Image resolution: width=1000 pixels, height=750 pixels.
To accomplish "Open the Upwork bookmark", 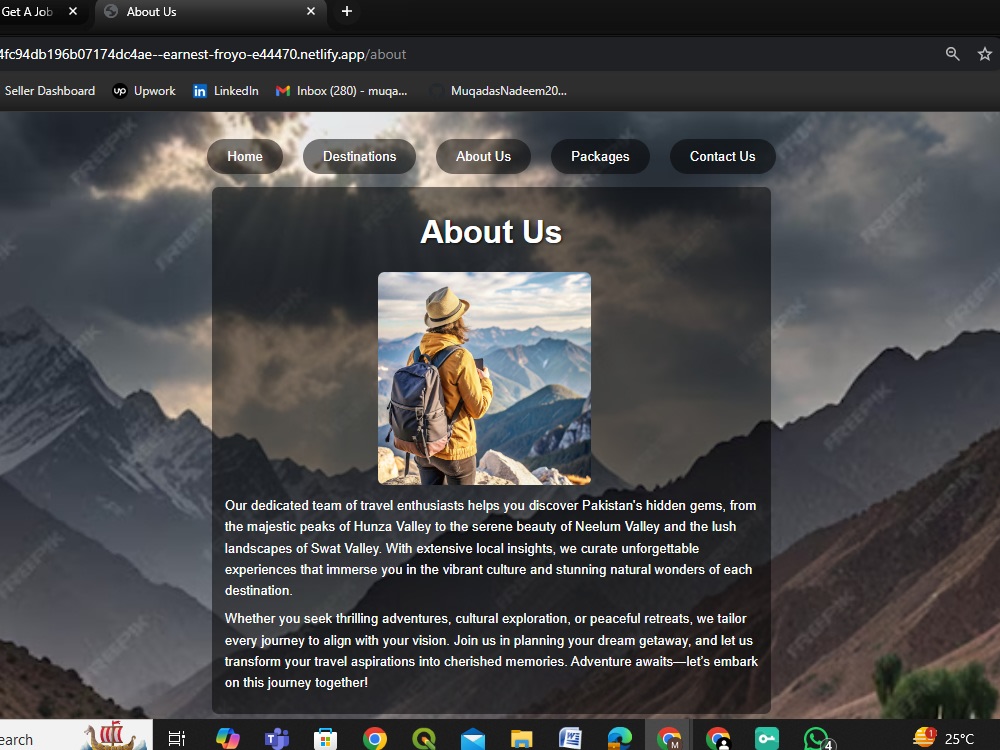I will pos(144,91).
